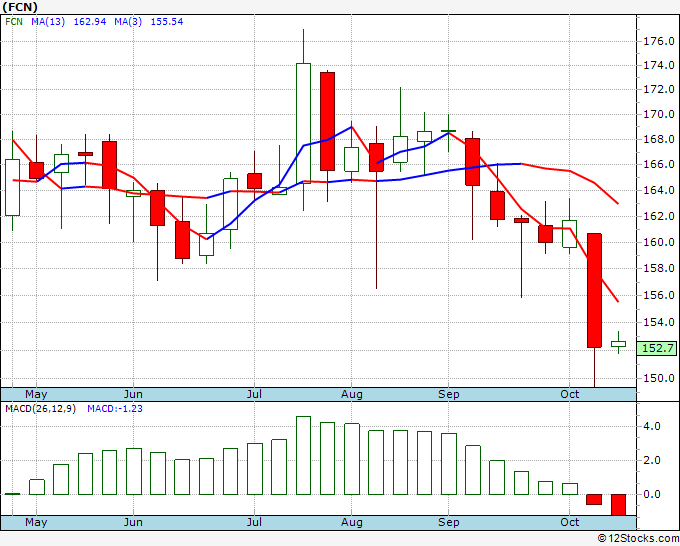The width and height of the screenshot is (680, 546).
Task: Click the 155.54 moving average value
Action: (x=167, y=22)
